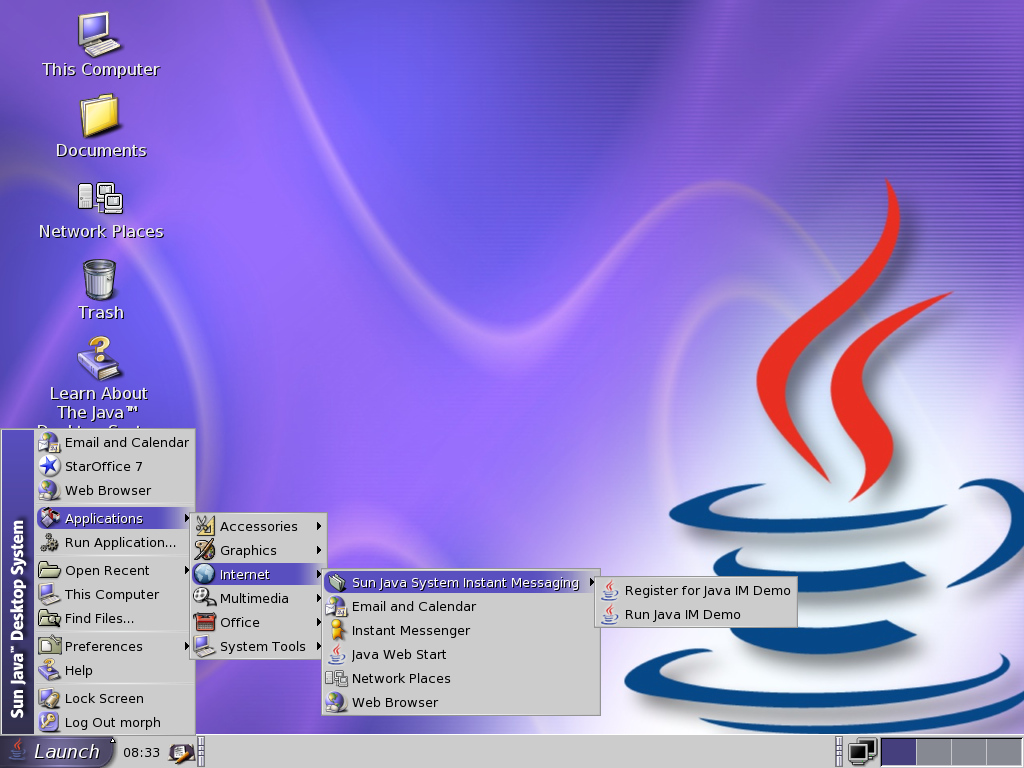Click the Help lifebuoy icon in Launch menu

pos(49,670)
